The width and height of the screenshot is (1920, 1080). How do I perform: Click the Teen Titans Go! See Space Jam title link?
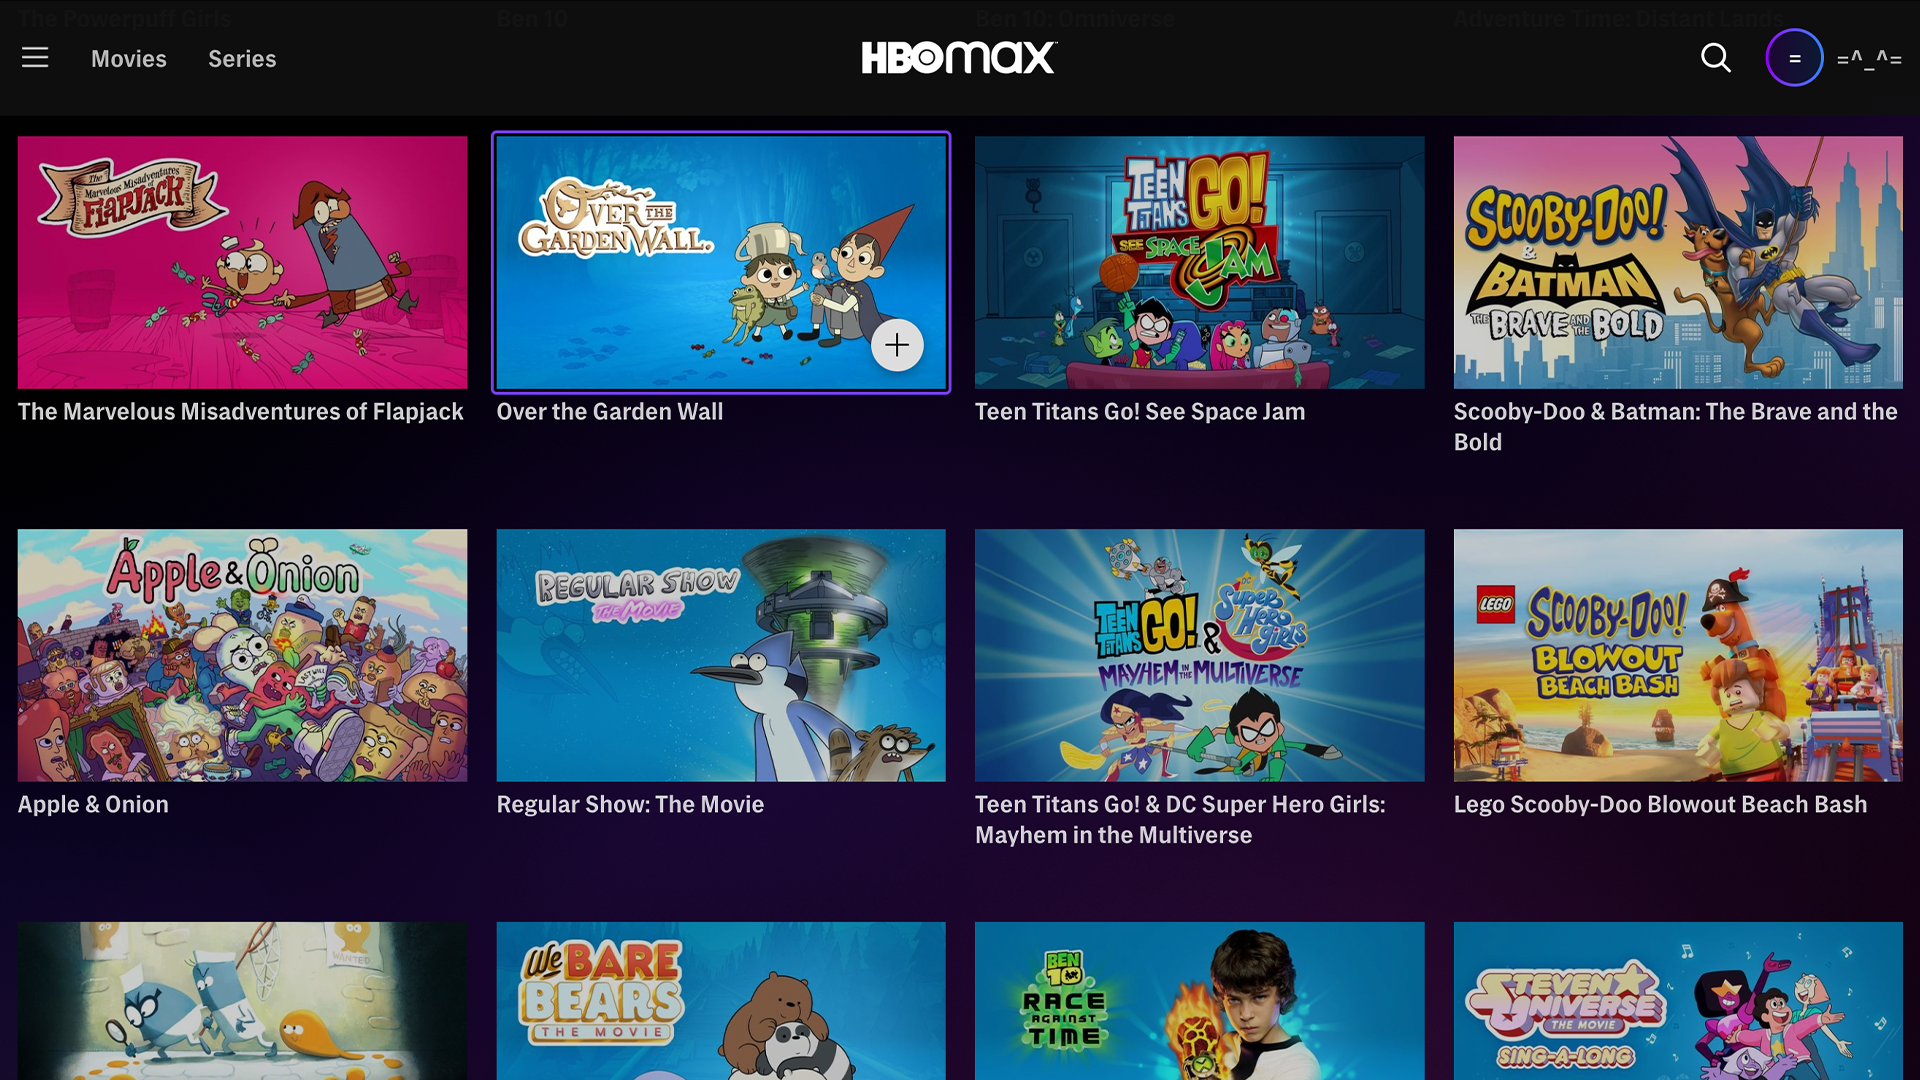1139,412
